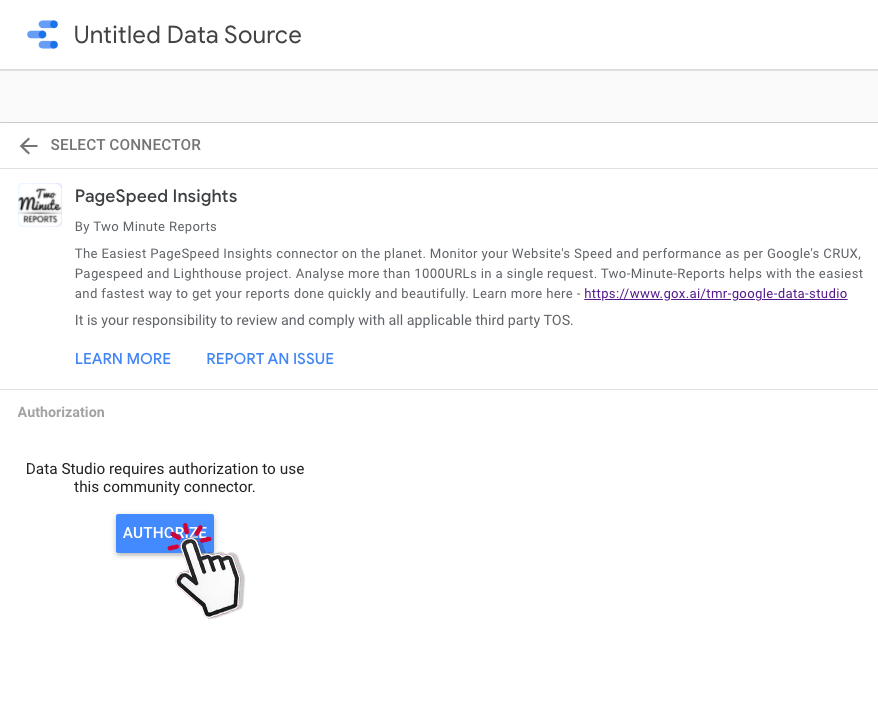Open the LEARN MORE link

click(123, 359)
